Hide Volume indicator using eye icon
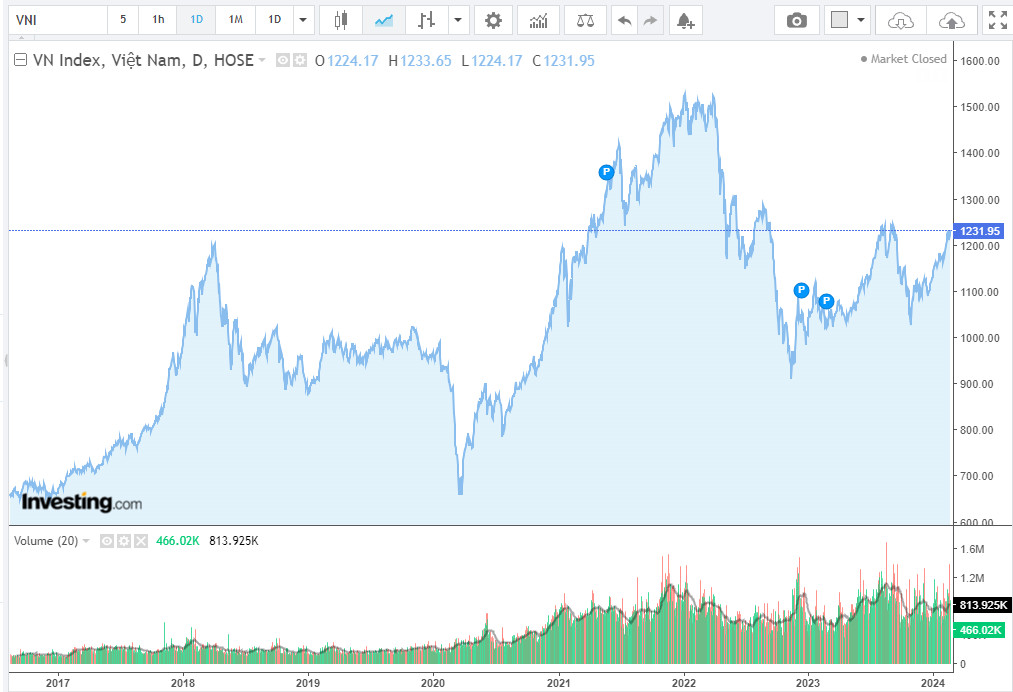Screen dimensions: 1013x692 [x=108, y=541]
